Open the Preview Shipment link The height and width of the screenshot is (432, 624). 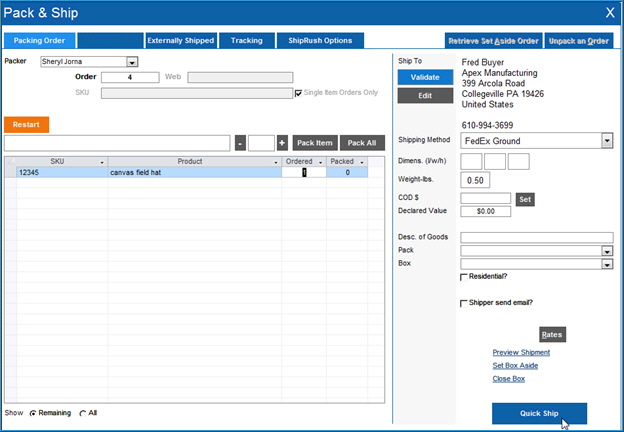click(521, 352)
